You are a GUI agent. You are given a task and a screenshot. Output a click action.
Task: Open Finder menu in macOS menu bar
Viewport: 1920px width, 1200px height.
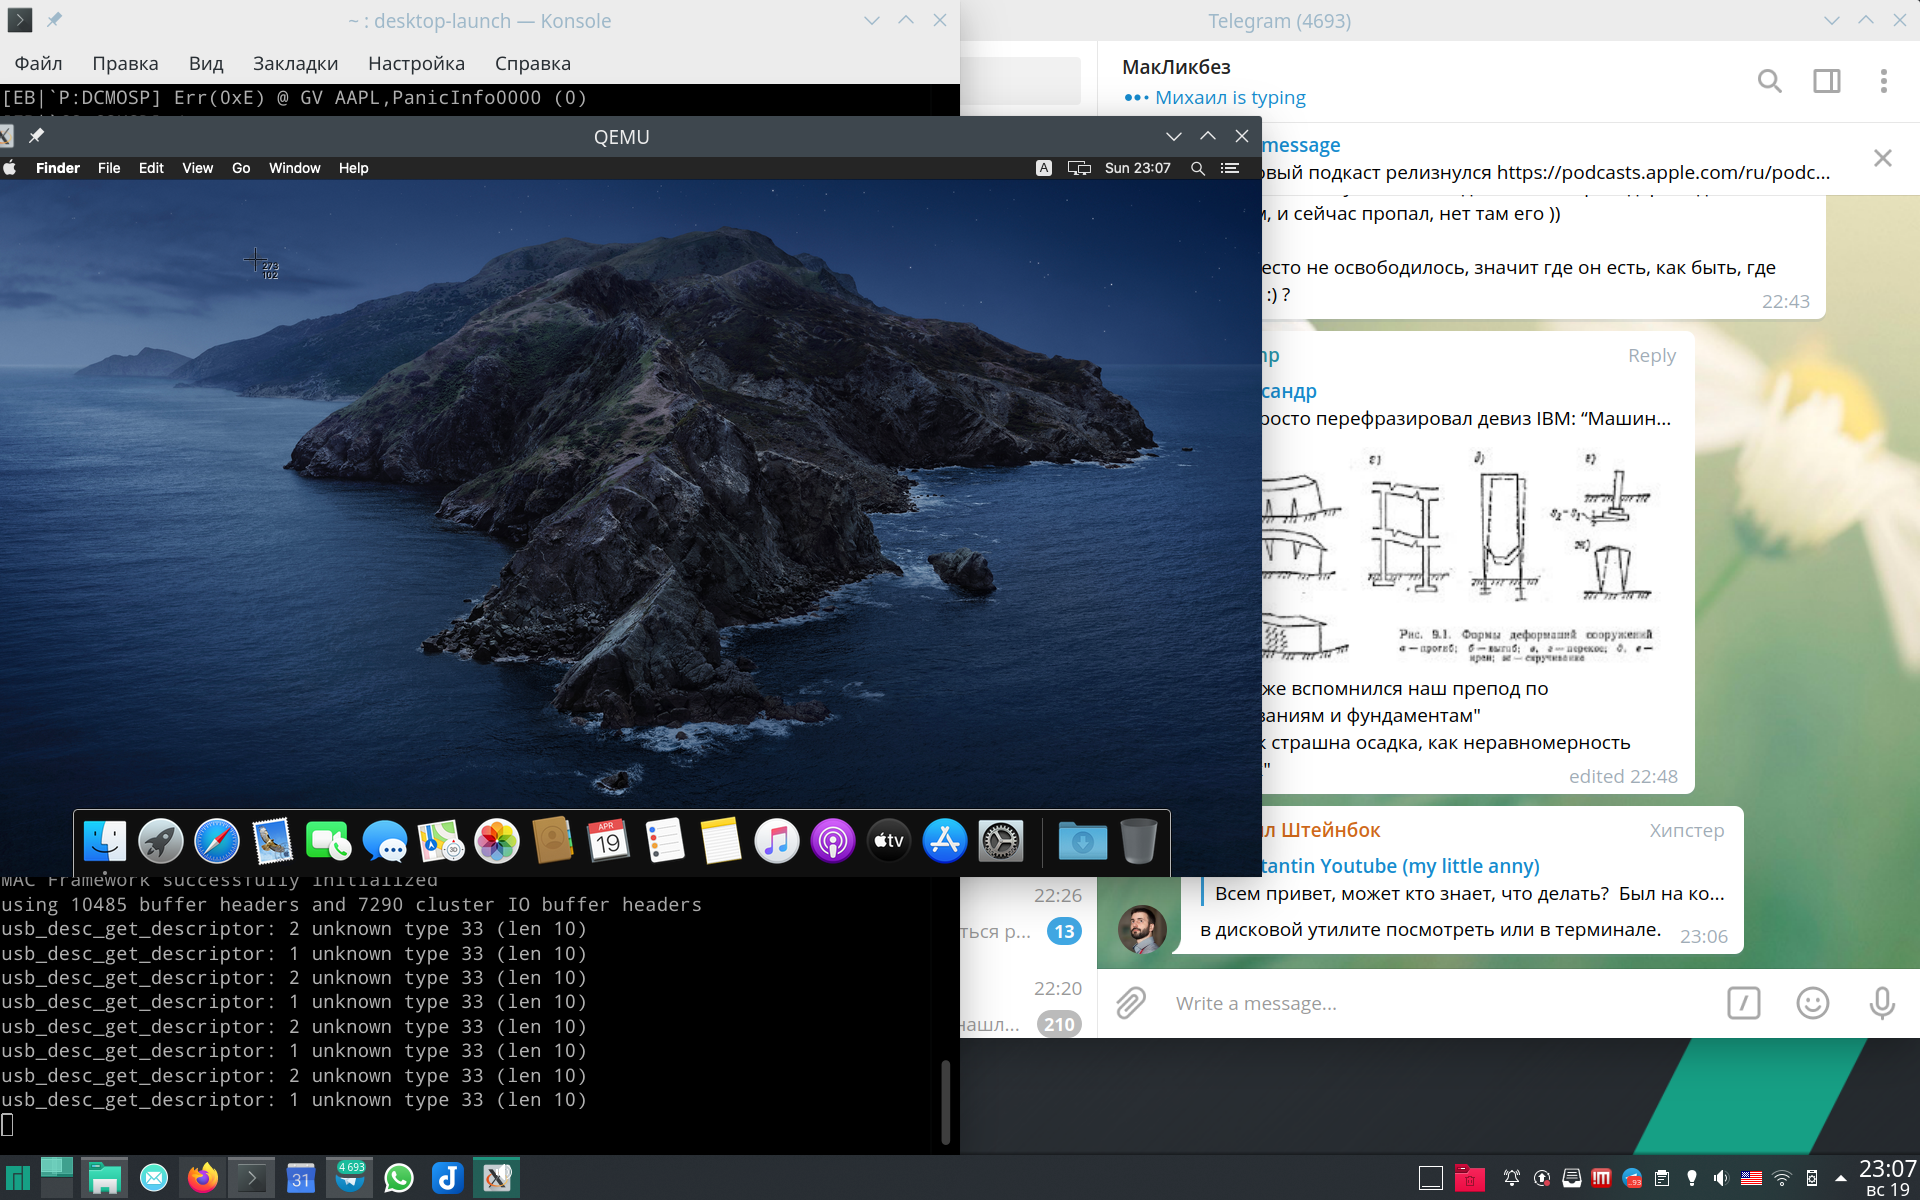(58, 168)
